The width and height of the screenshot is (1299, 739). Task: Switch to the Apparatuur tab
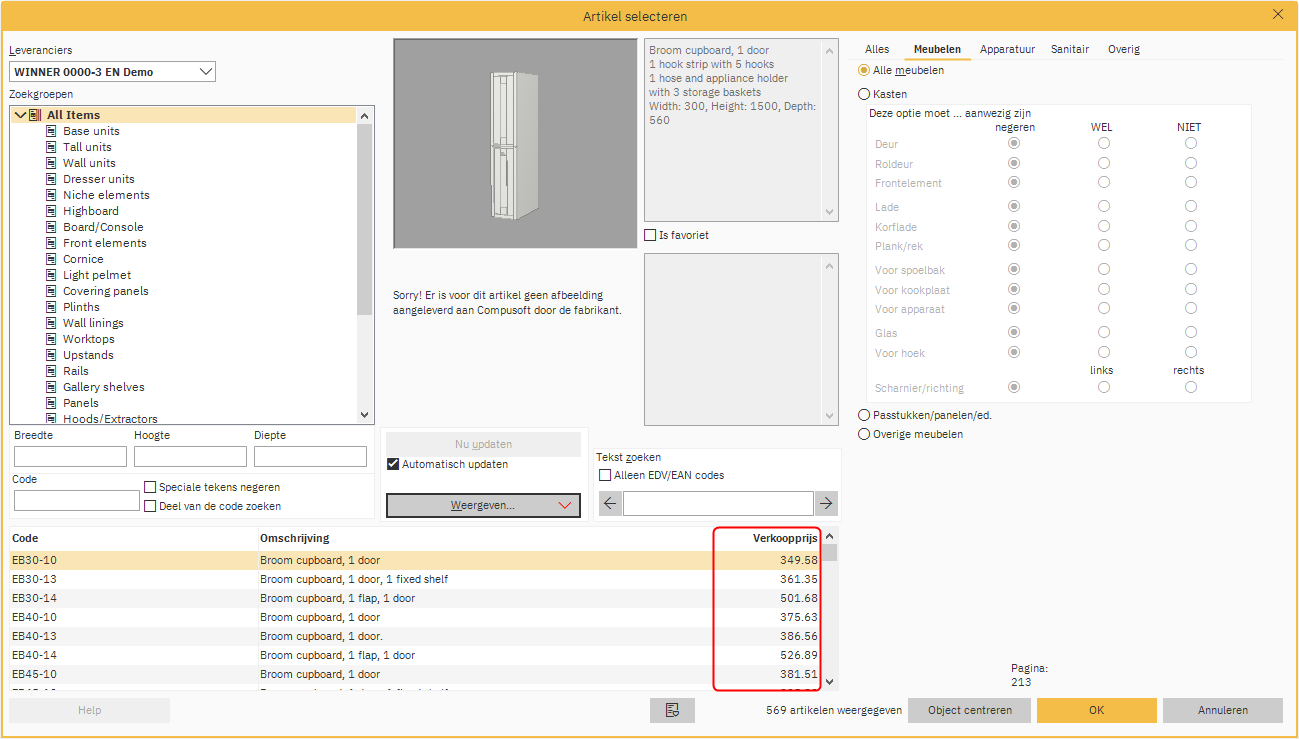(1007, 48)
